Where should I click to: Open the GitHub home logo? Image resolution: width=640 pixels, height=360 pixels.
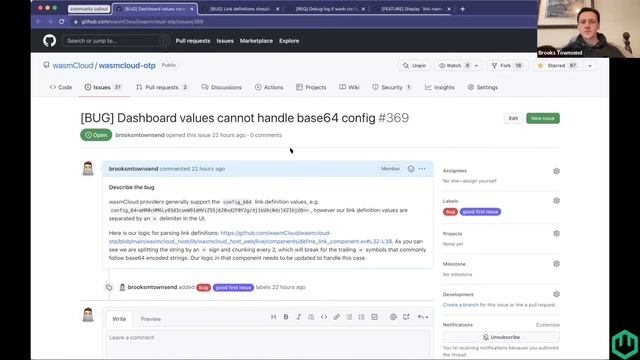point(49,41)
